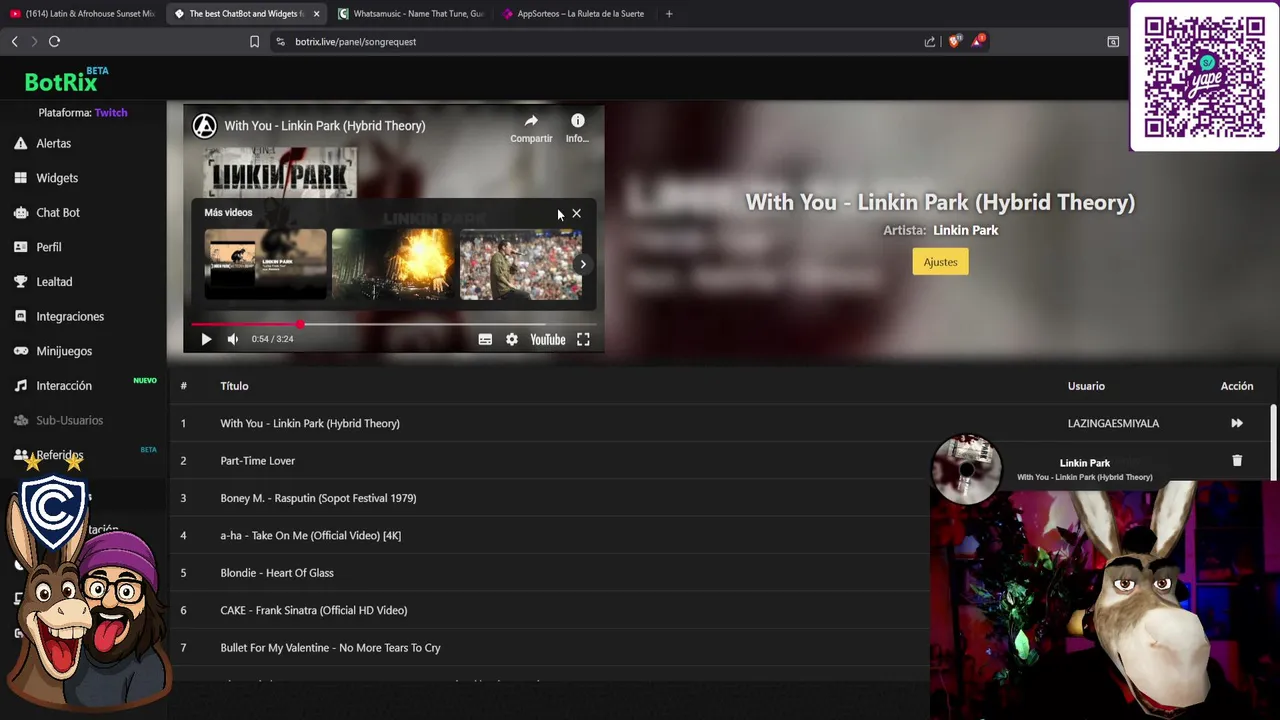Select Boney M. - Rasputin row
The image size is (1280, 720).
[548, 498]
